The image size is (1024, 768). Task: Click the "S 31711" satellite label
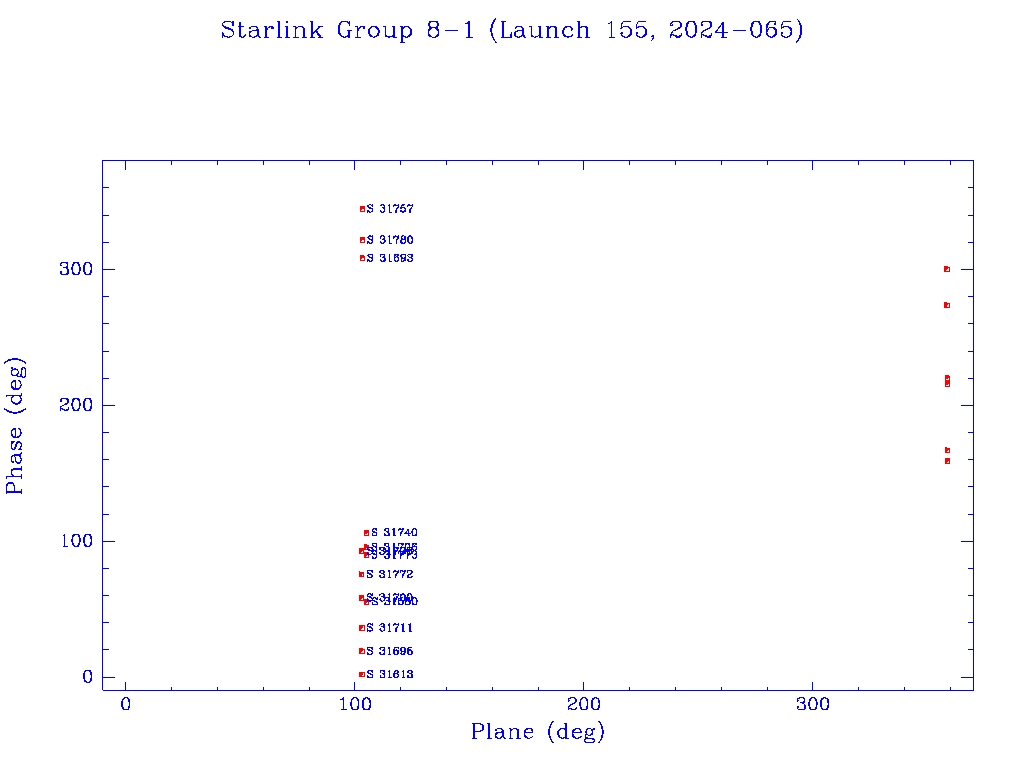point(390,628)
